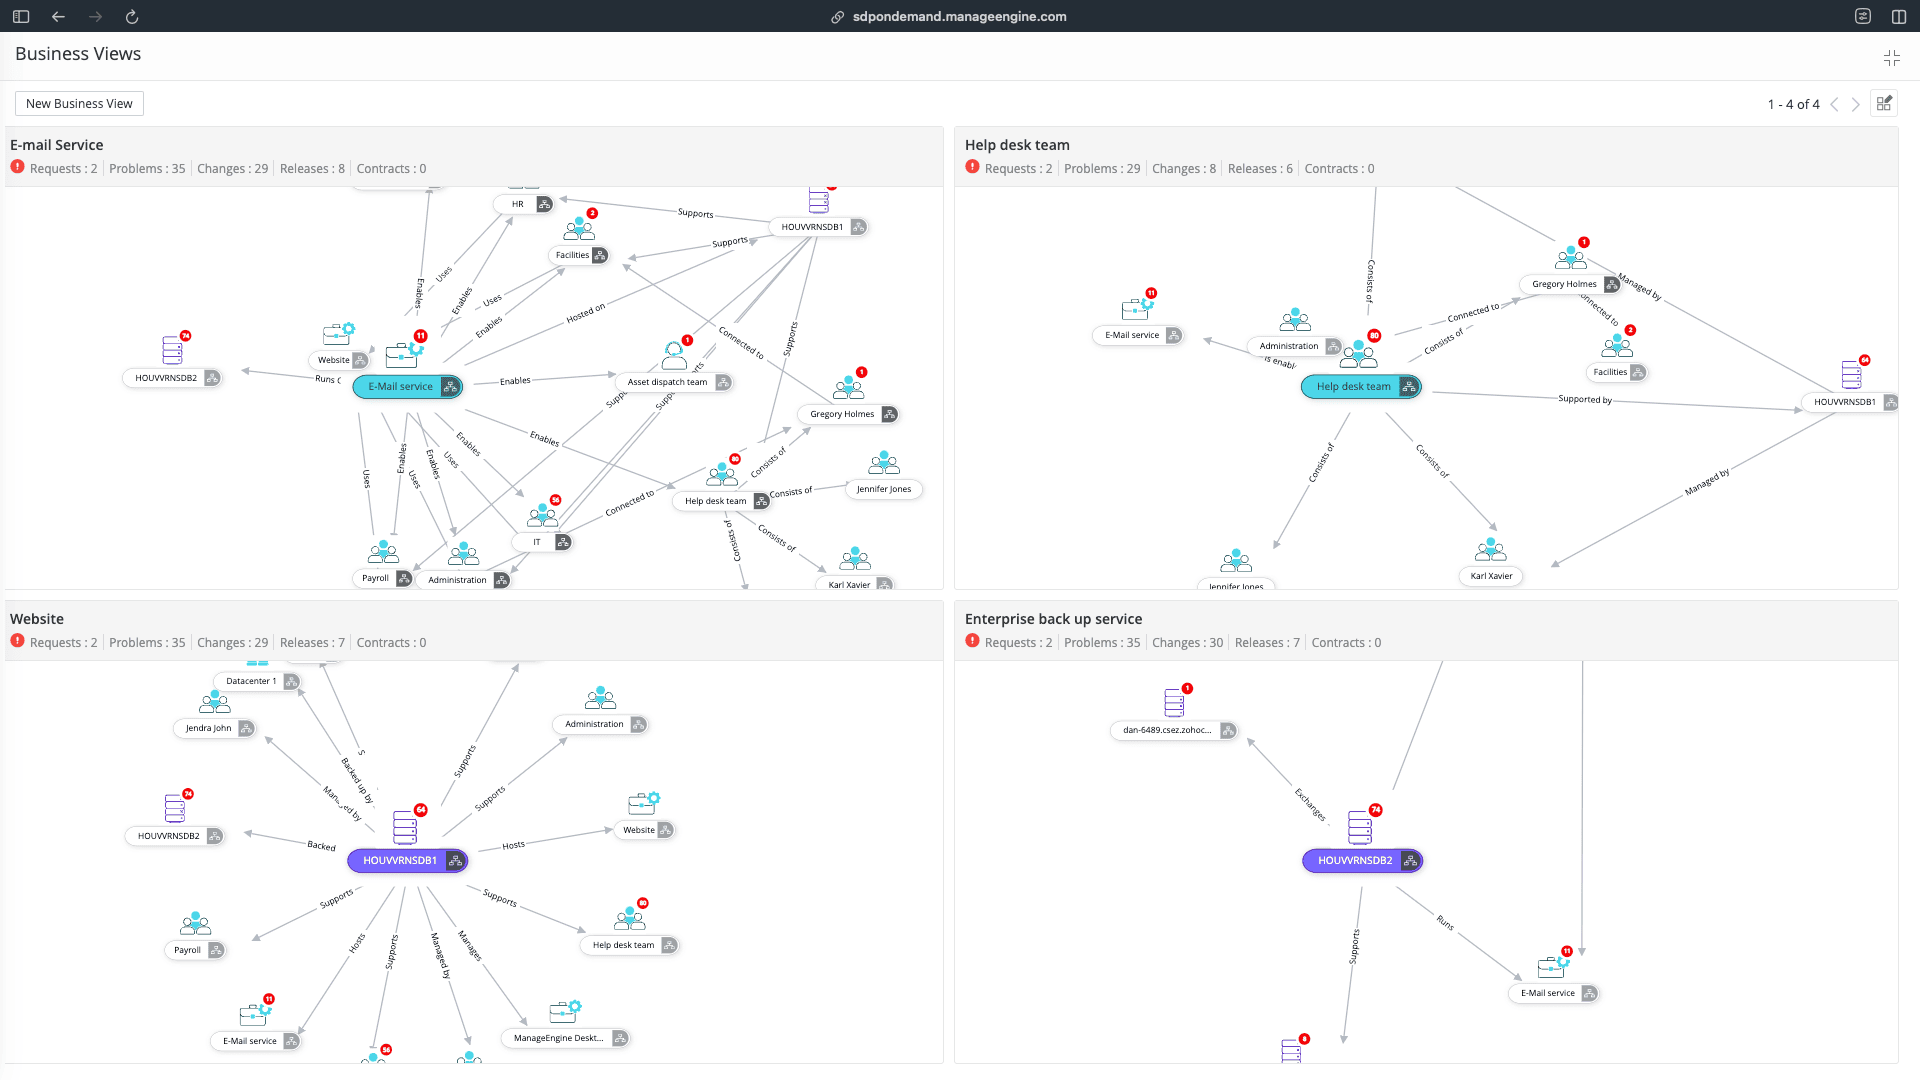Click the Jennifer Jones user node
1920x1080 pixels.
(x=884, y=489)
